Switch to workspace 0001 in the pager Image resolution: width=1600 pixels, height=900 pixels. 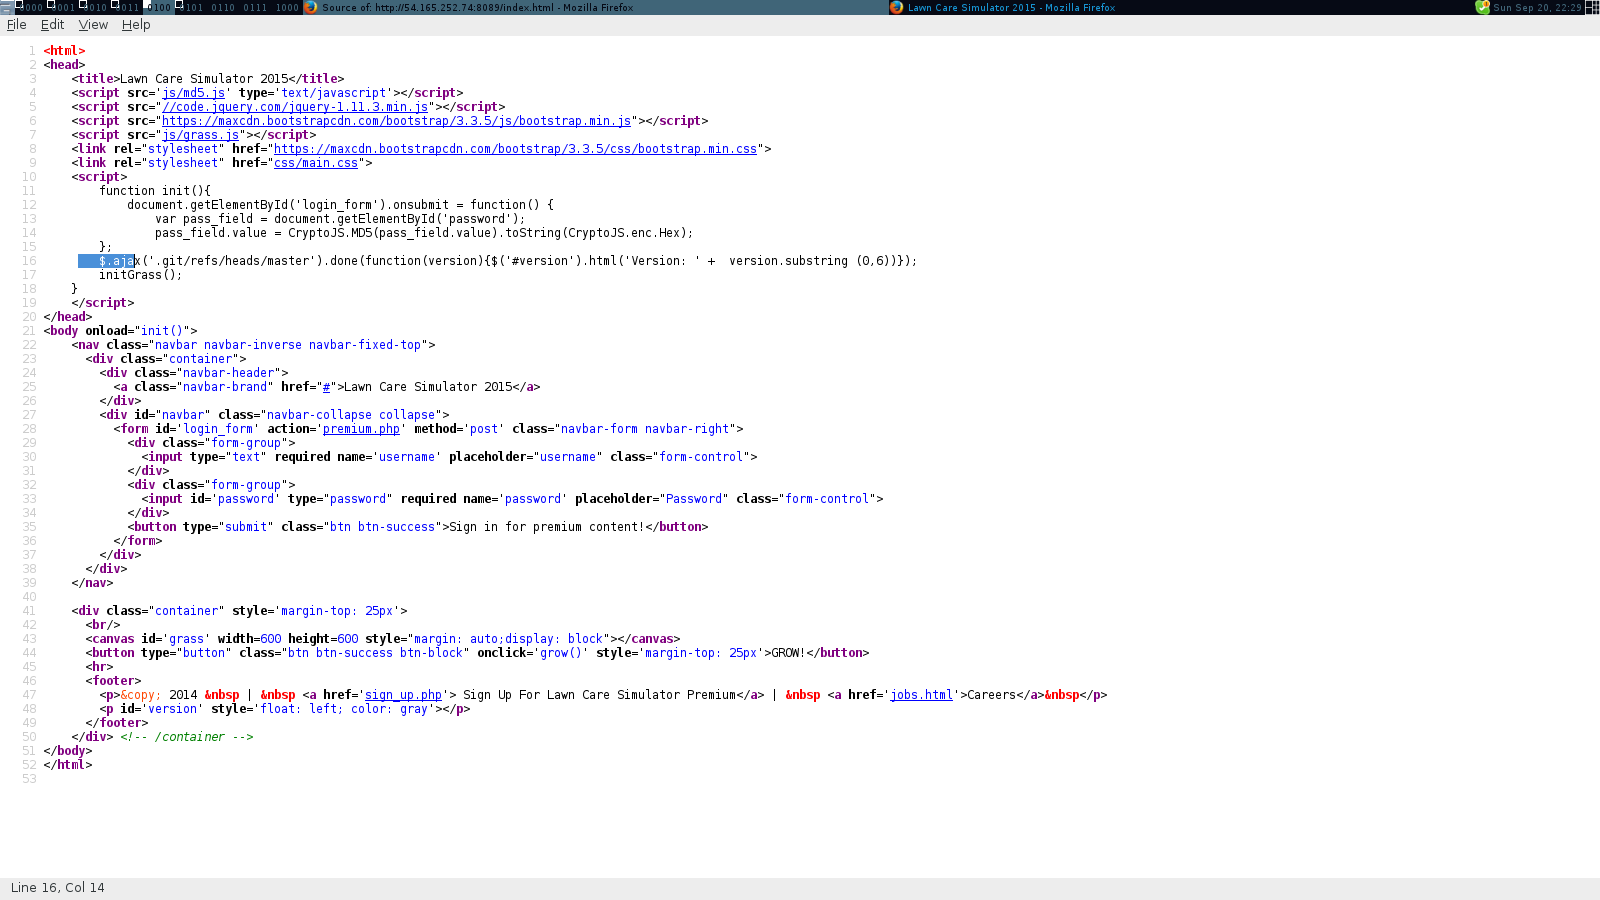tap(63, 7)
